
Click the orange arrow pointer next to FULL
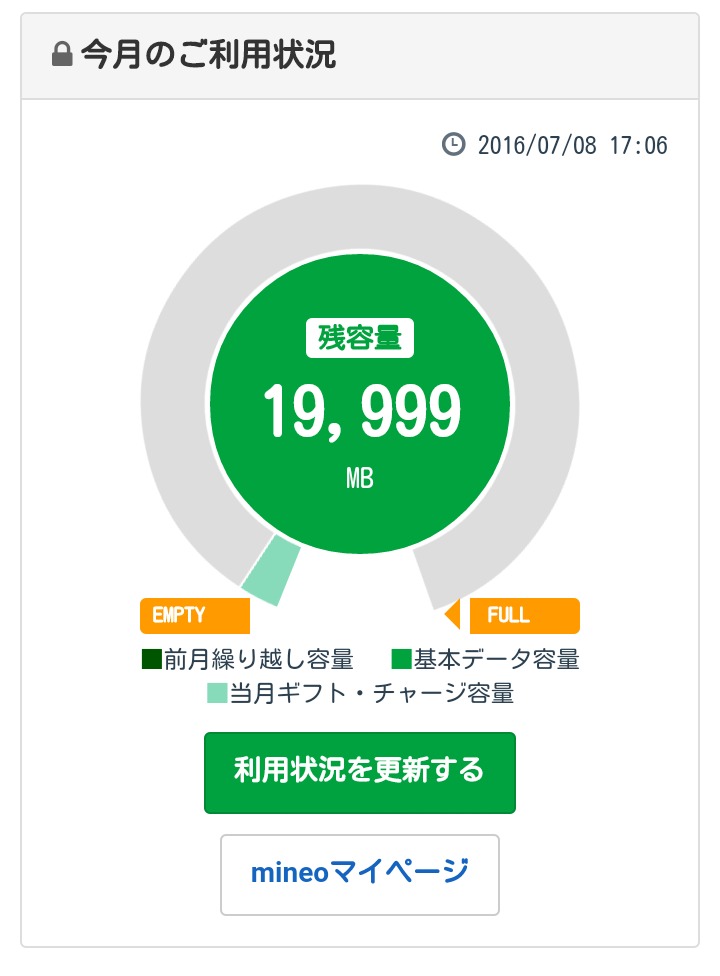tap(452, 615)
